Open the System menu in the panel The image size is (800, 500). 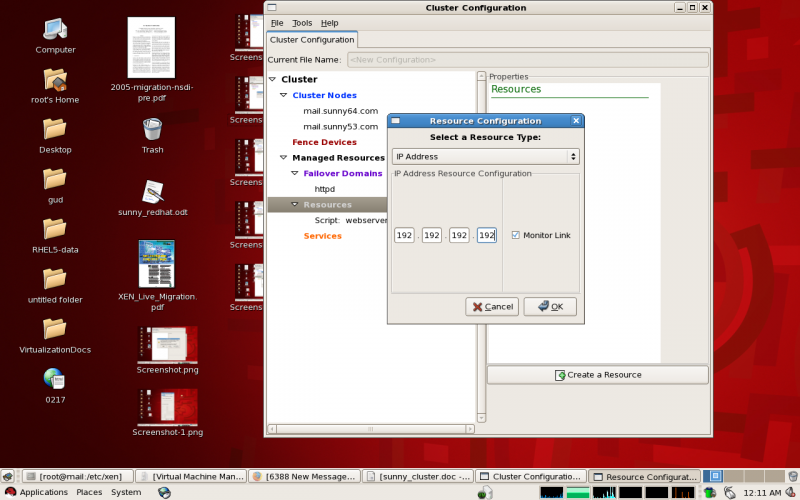pyautogui.click(x=126, y=492)
